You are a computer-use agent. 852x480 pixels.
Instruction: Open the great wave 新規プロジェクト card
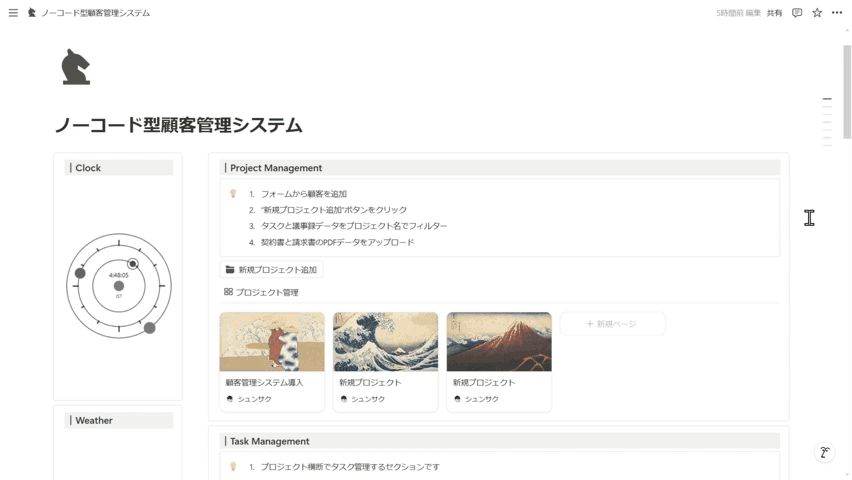(385, 361)
